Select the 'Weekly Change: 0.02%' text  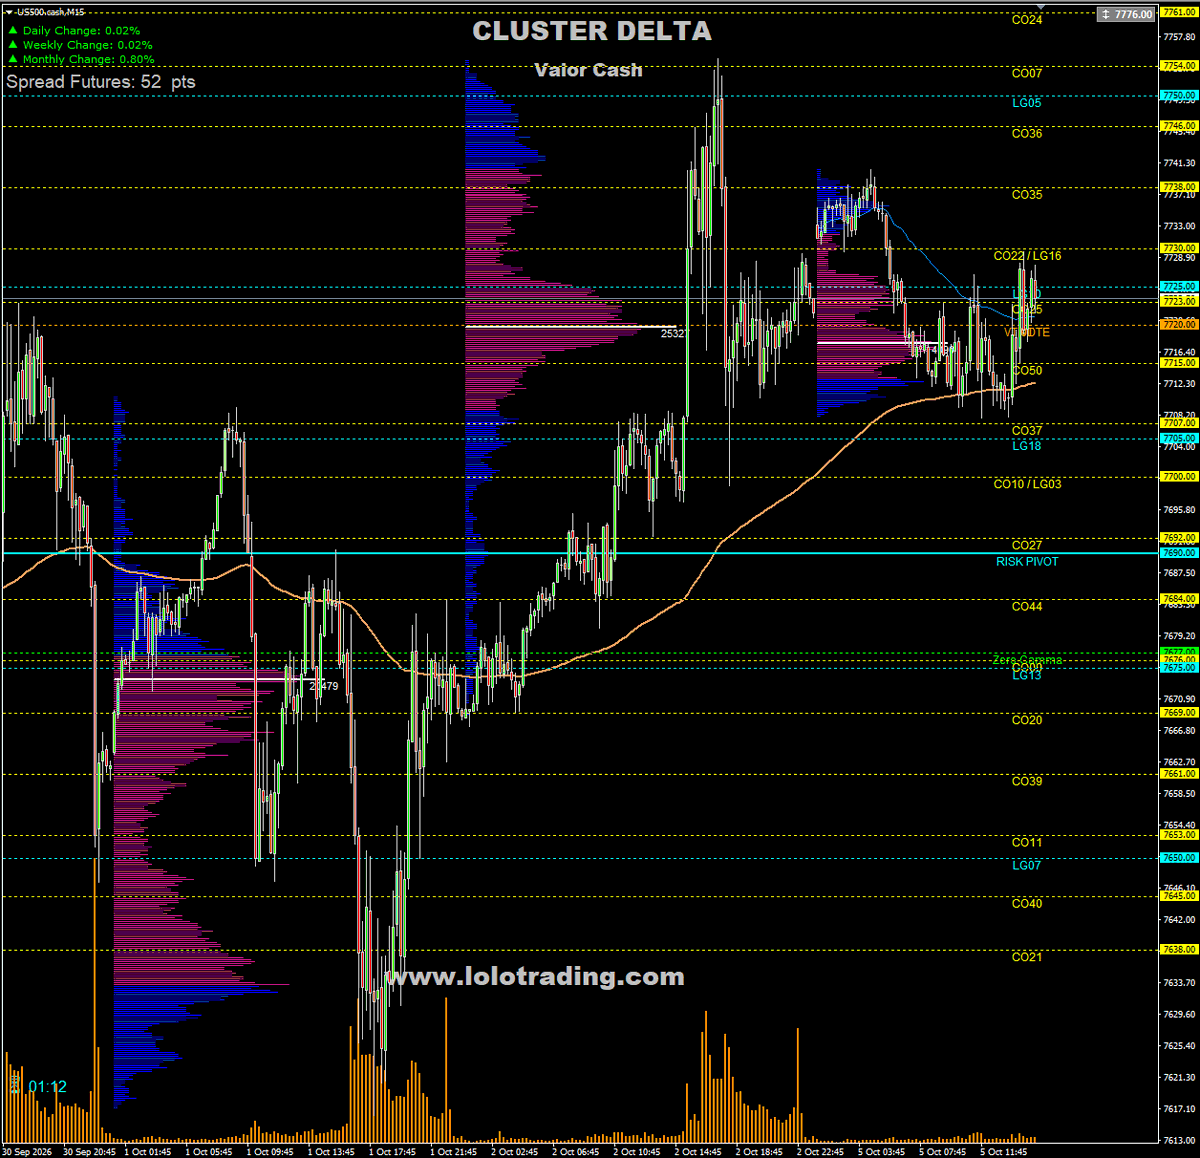click(x=87, y=45)
